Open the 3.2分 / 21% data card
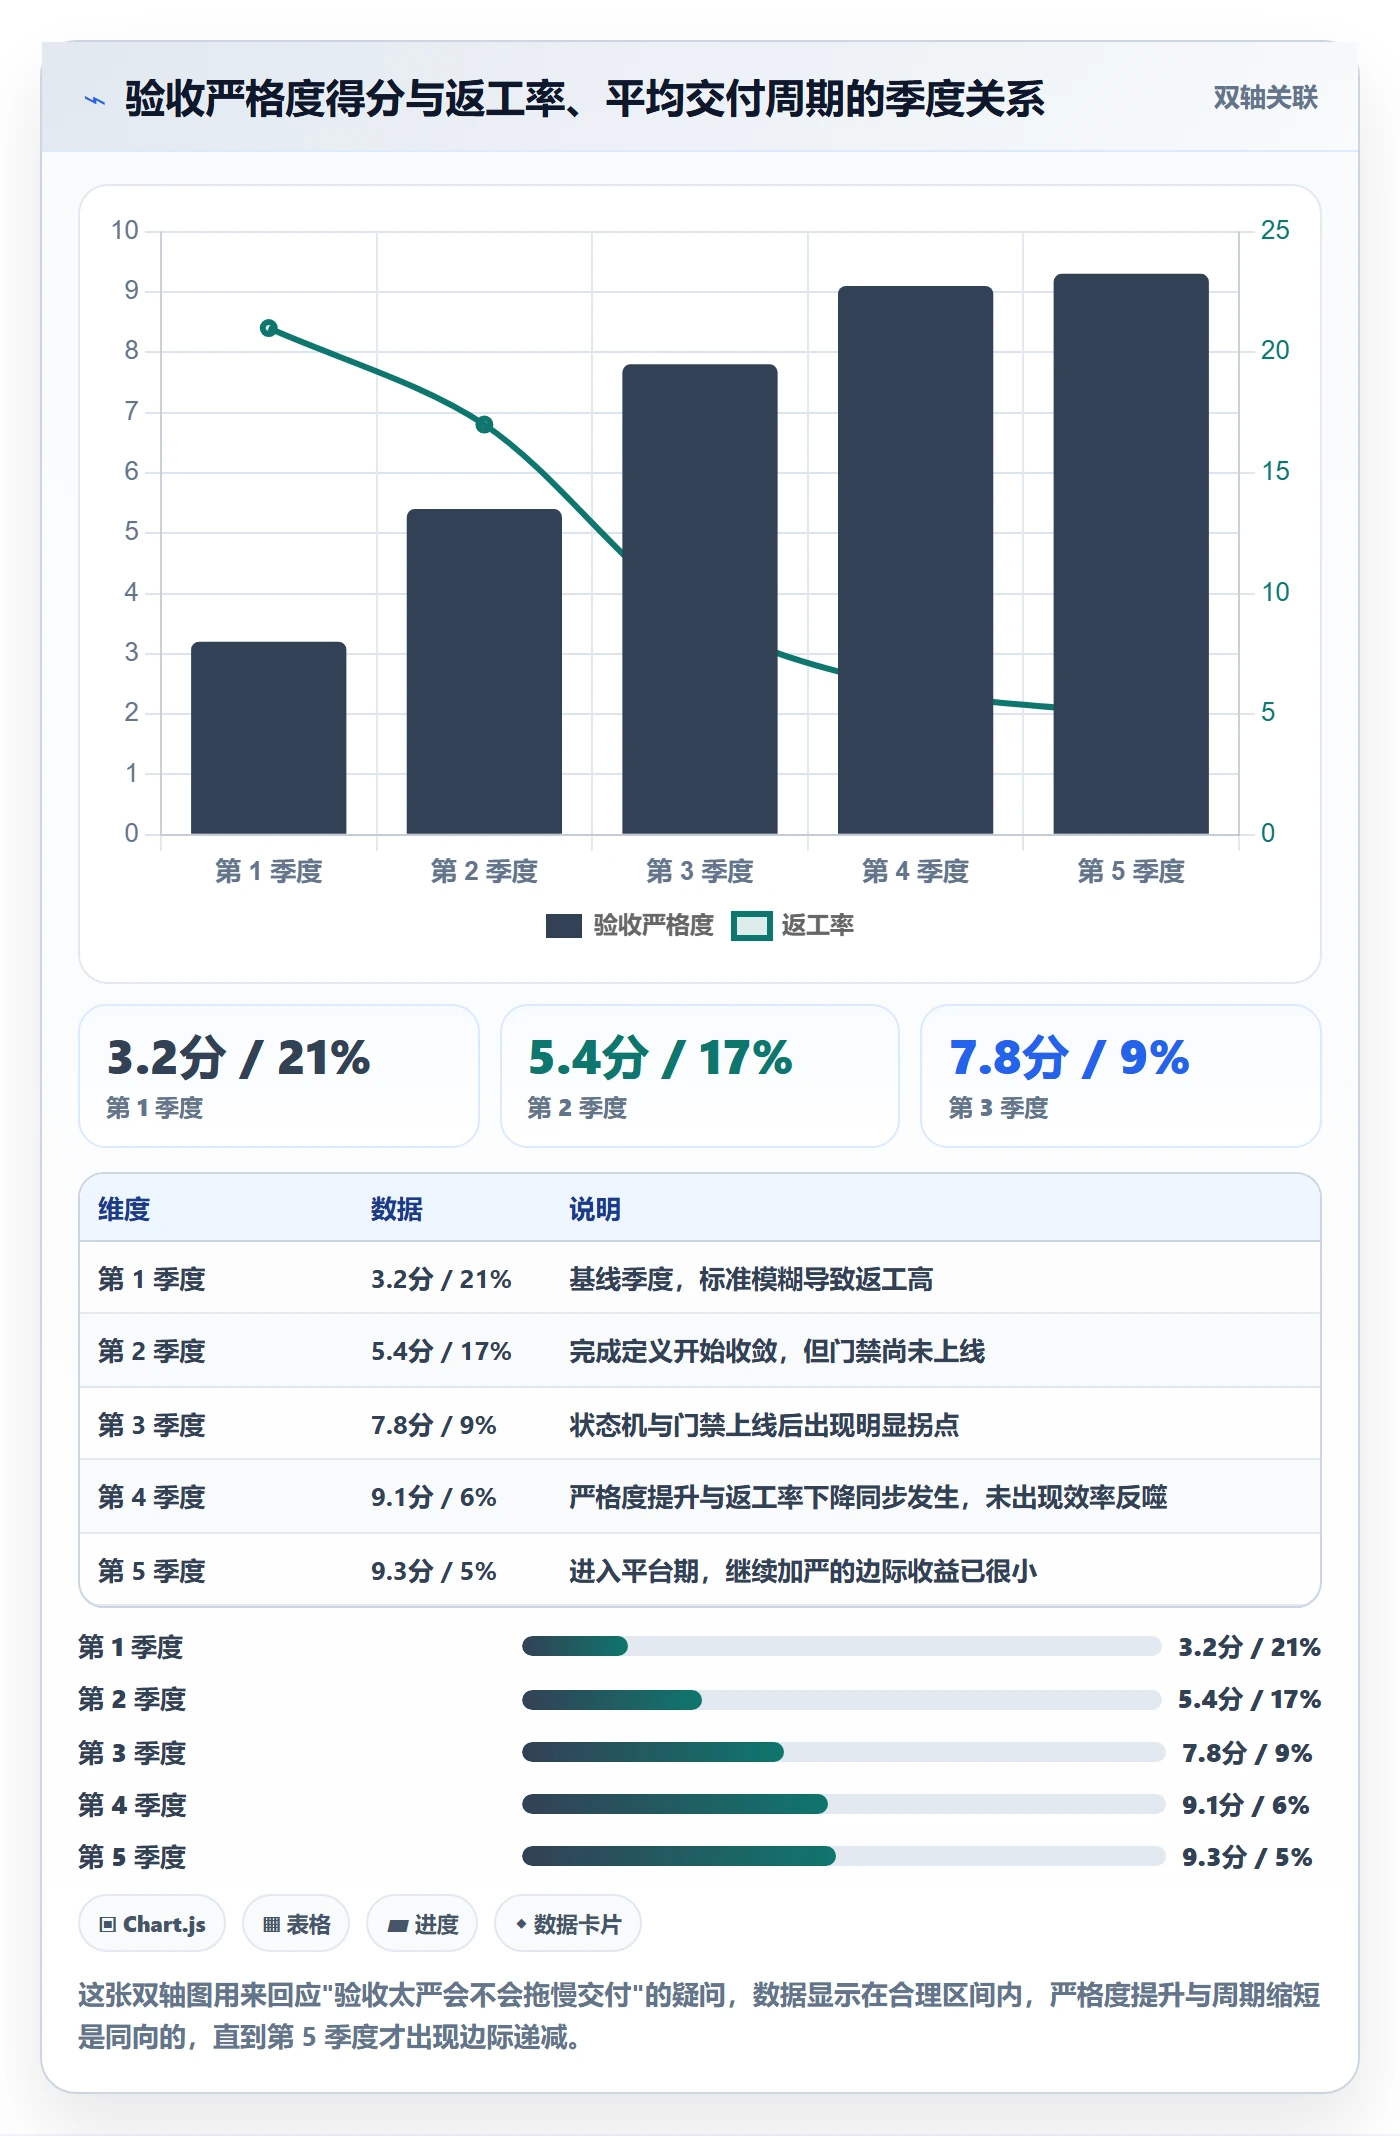This screenshot has width=1400, height=2136. pyautogui.click(x=279, y=1076)
